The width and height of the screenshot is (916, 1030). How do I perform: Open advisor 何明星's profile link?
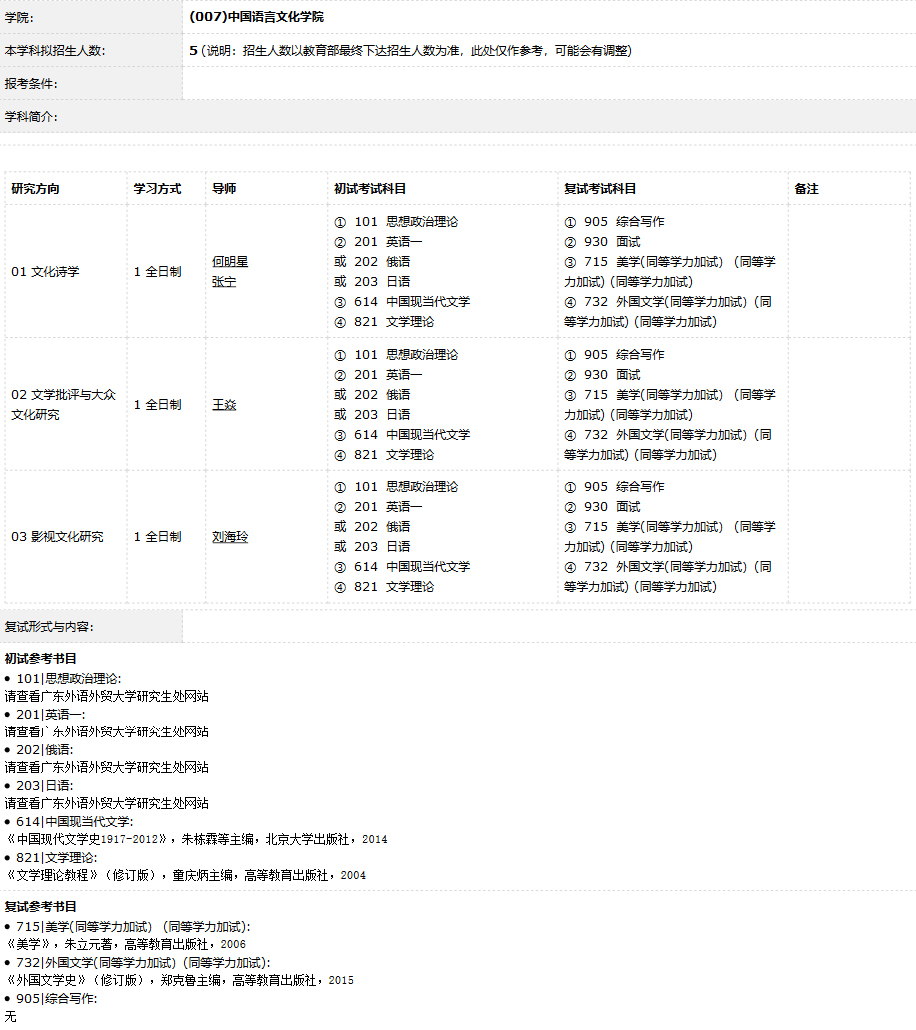tap(230, 262)
